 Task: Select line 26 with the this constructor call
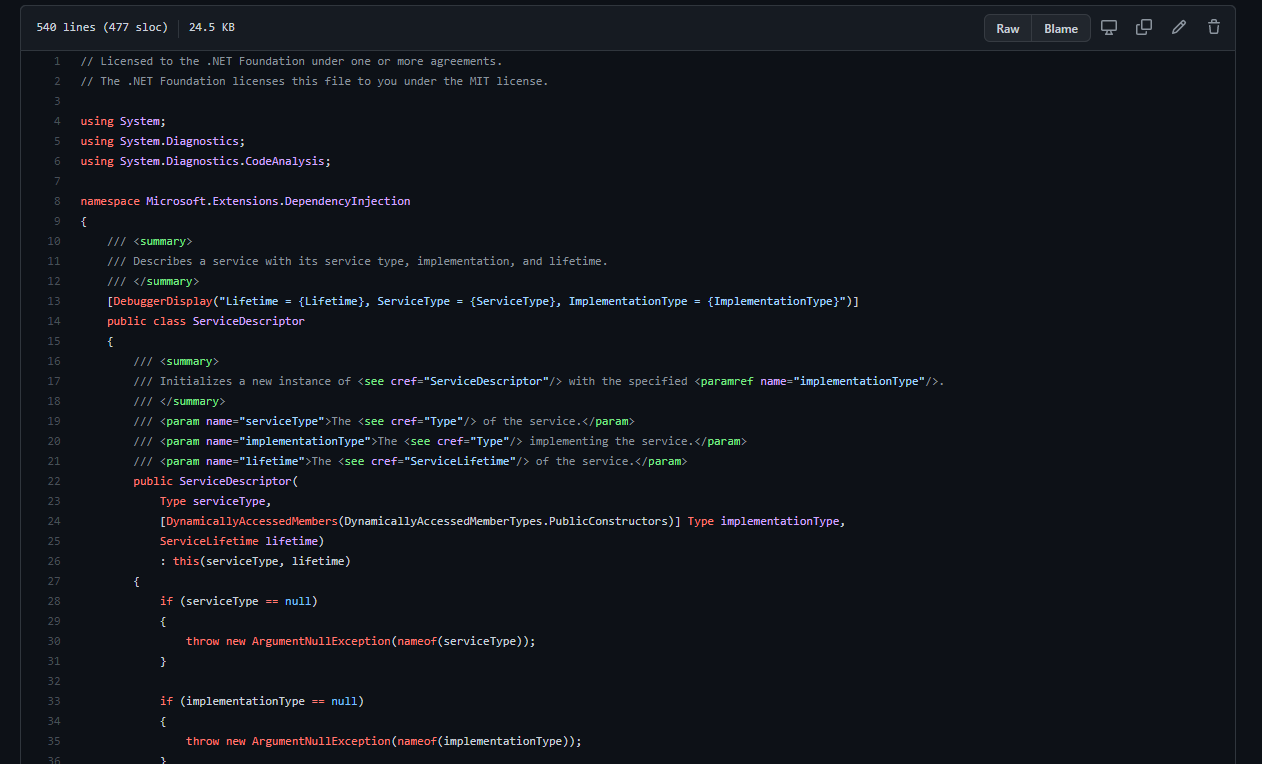coord(54,561)
